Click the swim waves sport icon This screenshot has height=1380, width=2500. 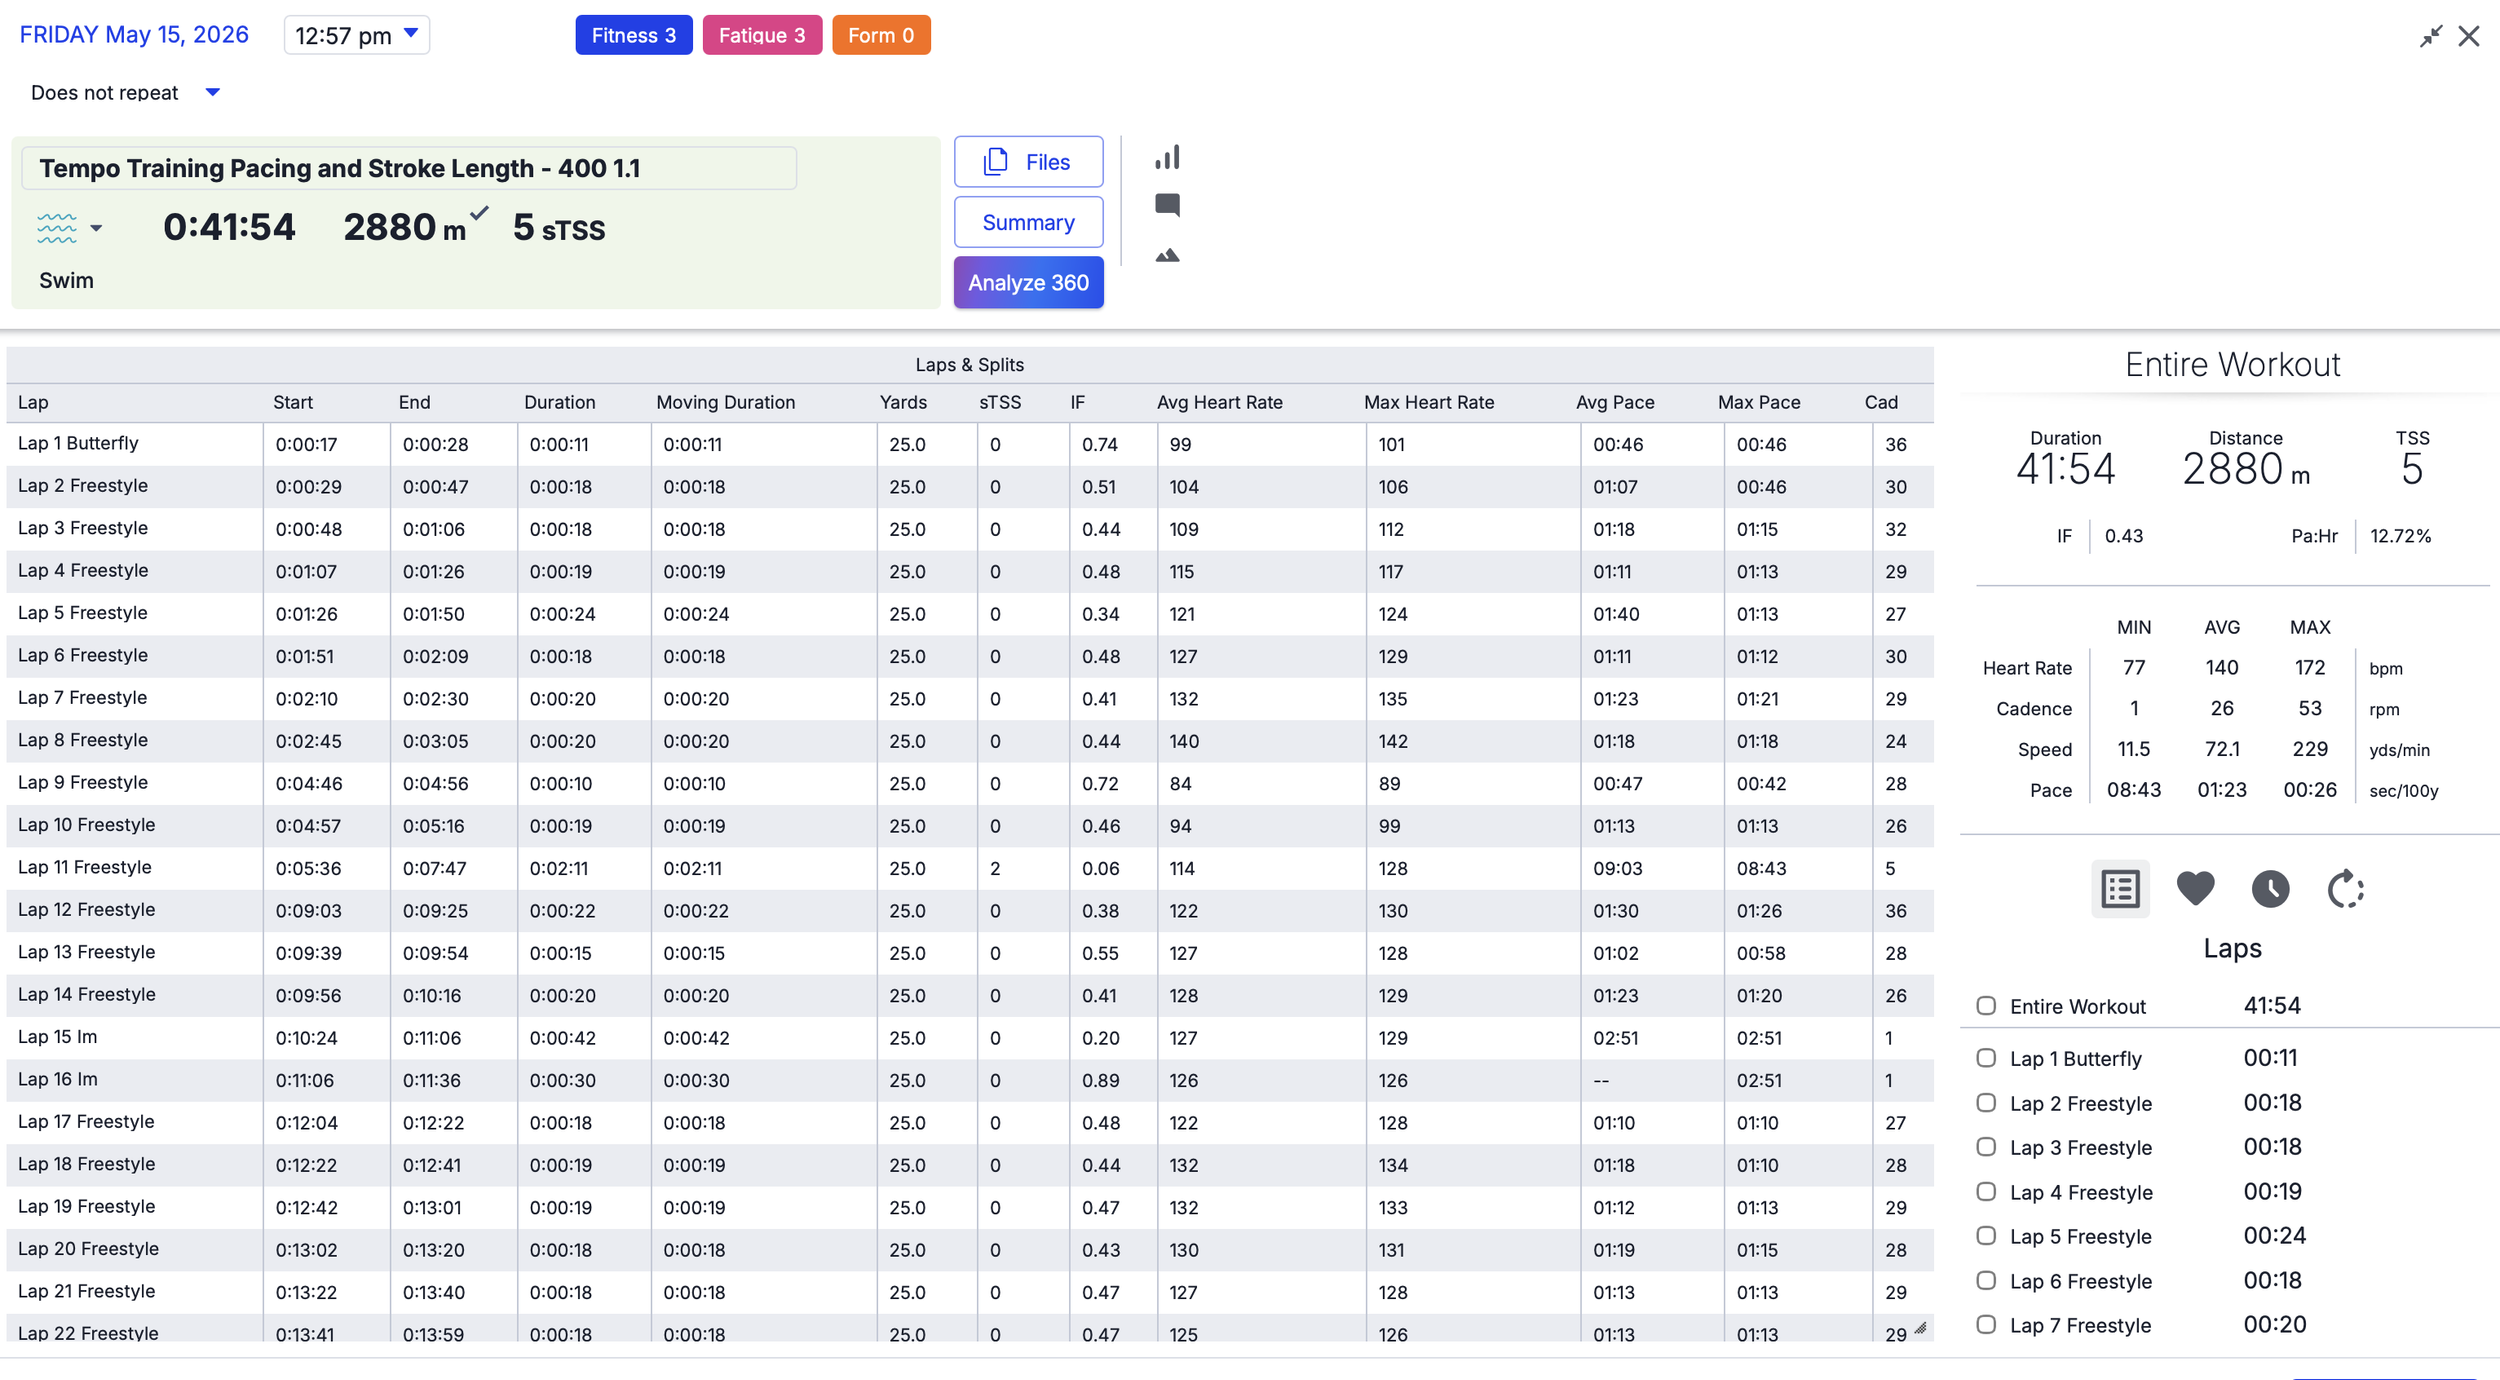57,228
